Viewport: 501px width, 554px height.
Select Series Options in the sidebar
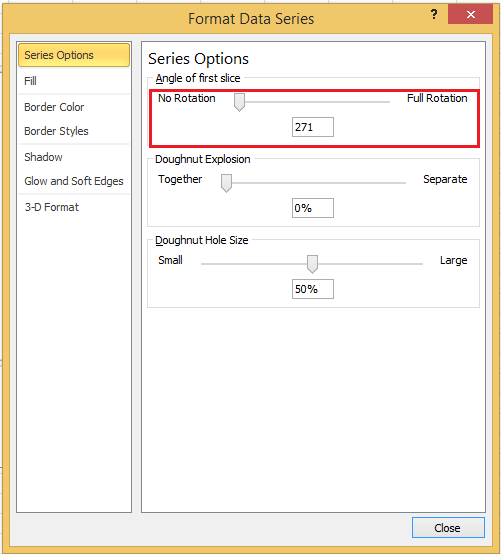tap(74, 55)
